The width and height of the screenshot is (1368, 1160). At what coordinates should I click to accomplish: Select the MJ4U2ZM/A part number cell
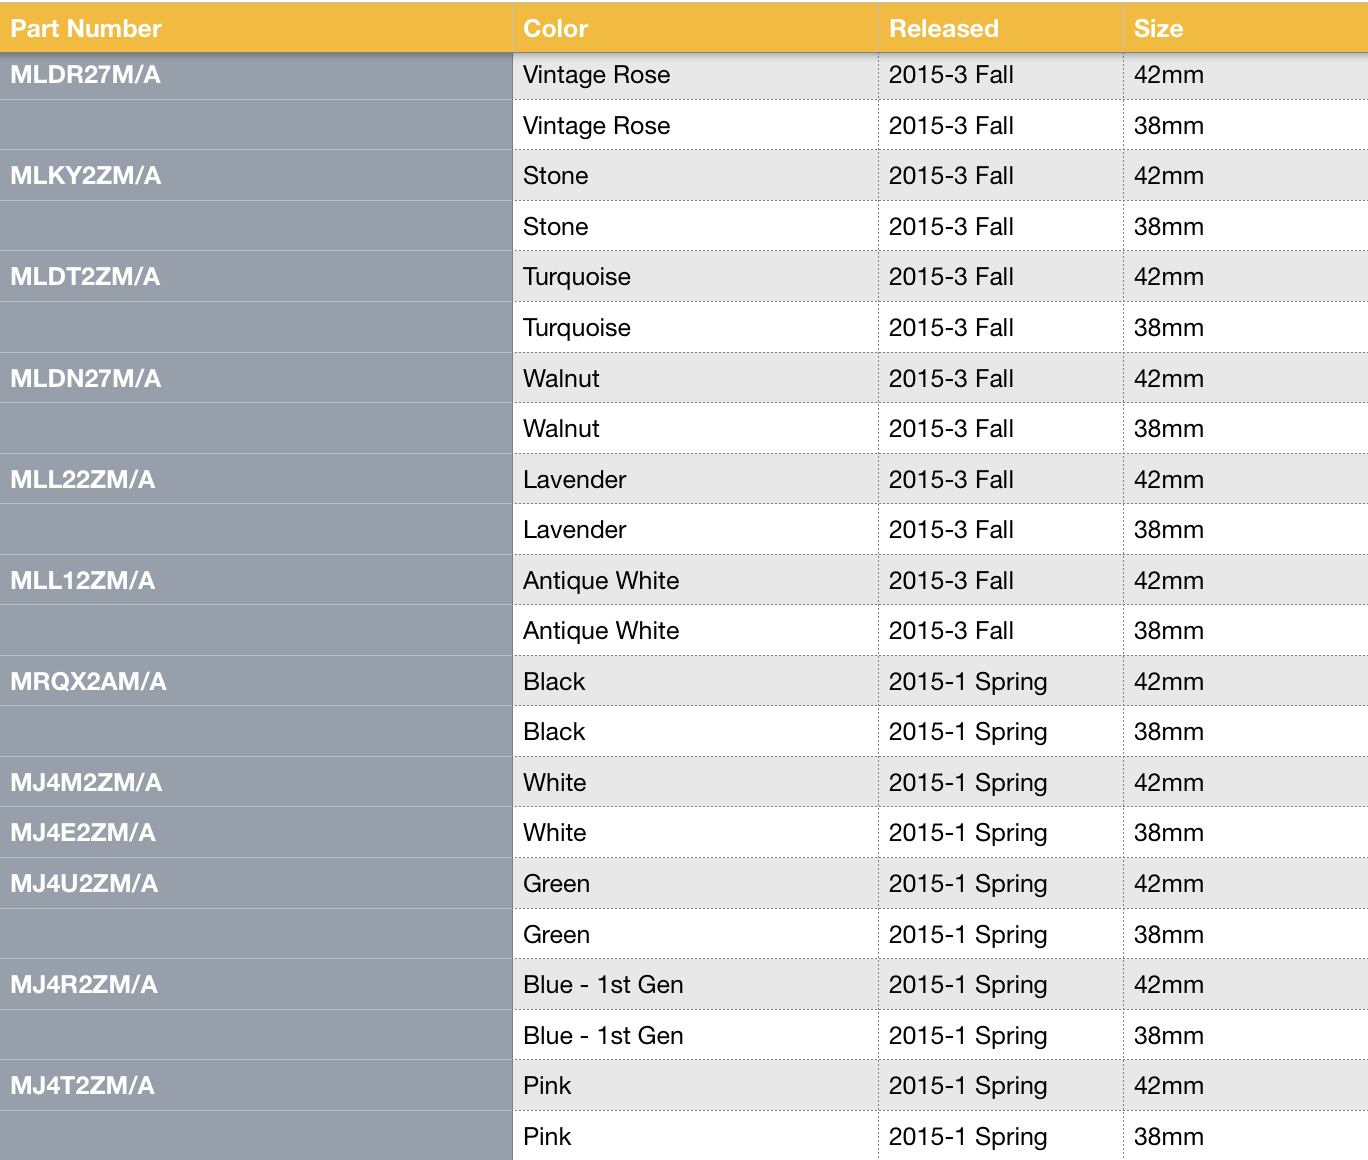tap(84, 884)
